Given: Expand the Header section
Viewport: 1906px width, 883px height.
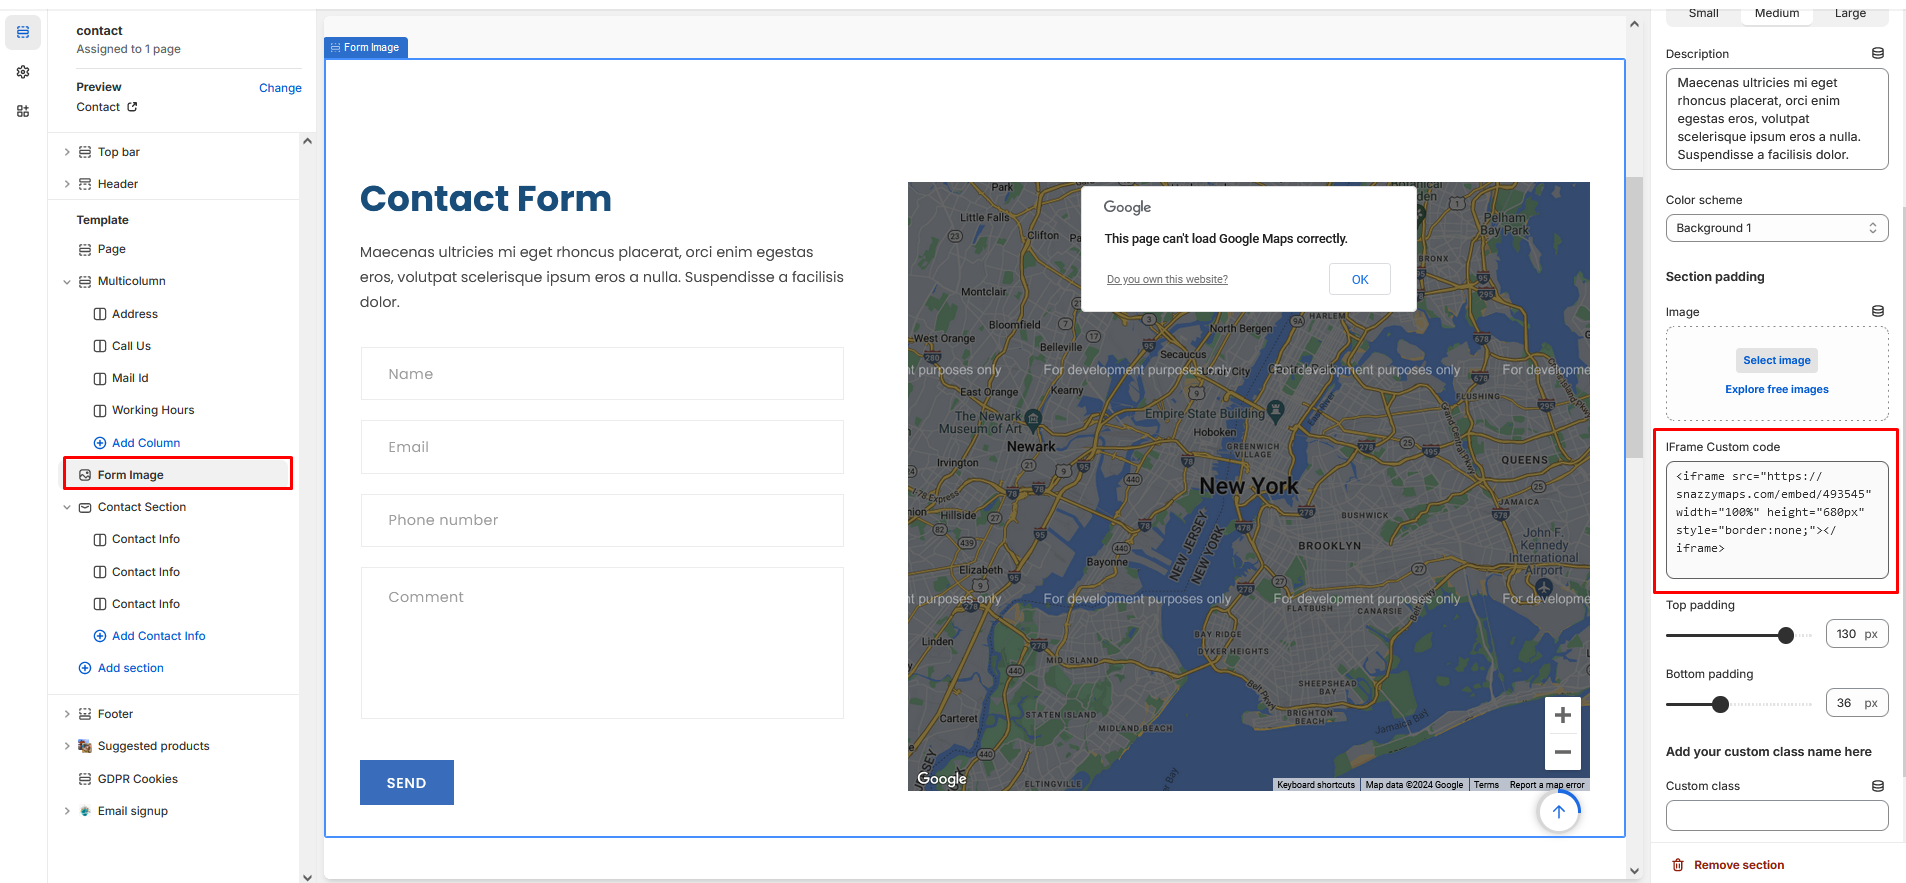Looking at the screenshot, I should [x=67, y=184].
